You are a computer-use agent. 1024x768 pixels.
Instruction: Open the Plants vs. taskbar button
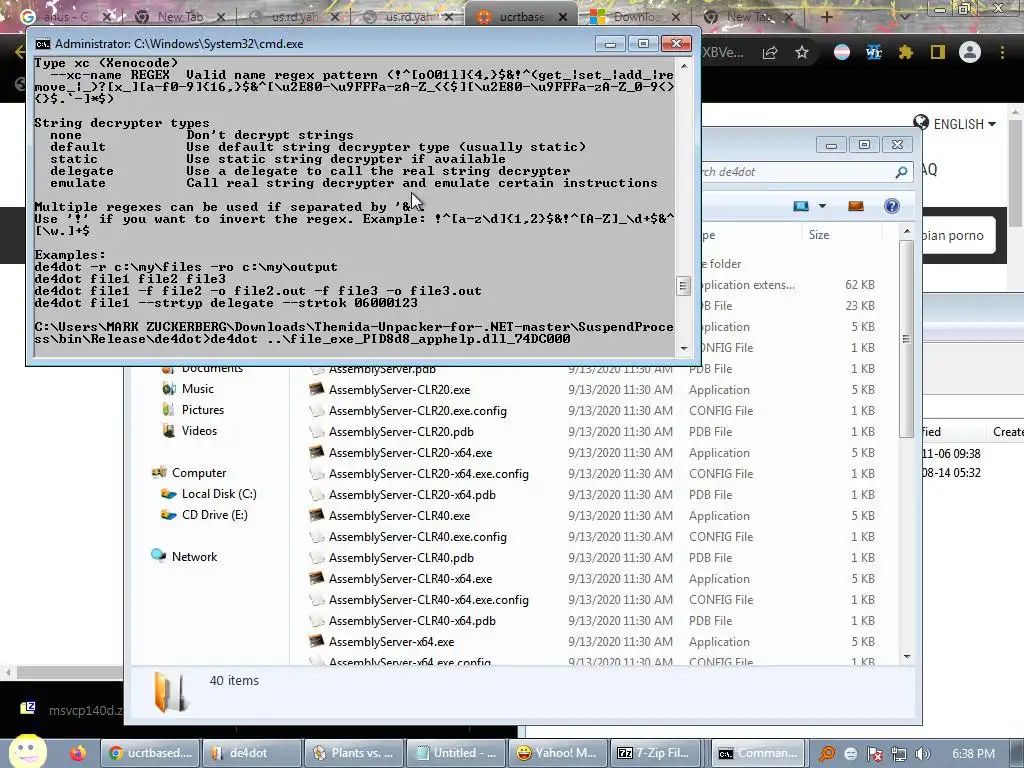click(x=354, y=753)
